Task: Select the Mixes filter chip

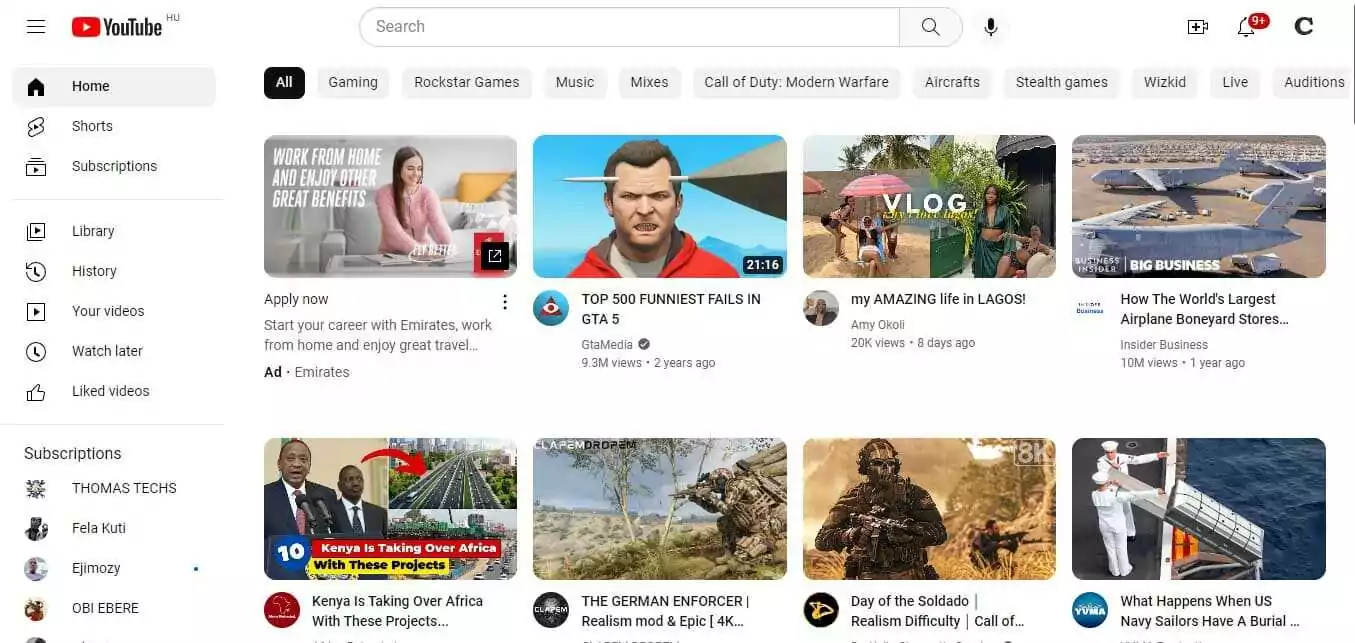Action: tap(649, 83)
